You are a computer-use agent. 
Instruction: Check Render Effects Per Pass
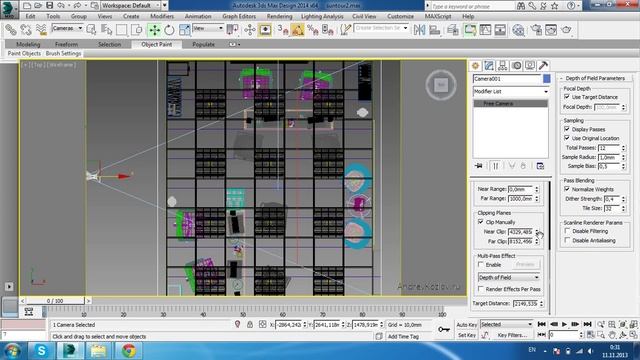point(480,289)
